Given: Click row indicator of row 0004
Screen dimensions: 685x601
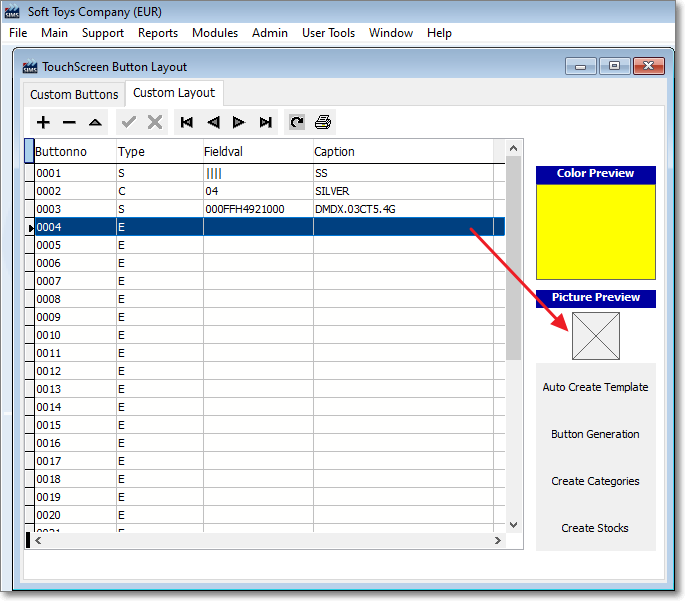Looking at the screenshot, I should coord(30,228).
